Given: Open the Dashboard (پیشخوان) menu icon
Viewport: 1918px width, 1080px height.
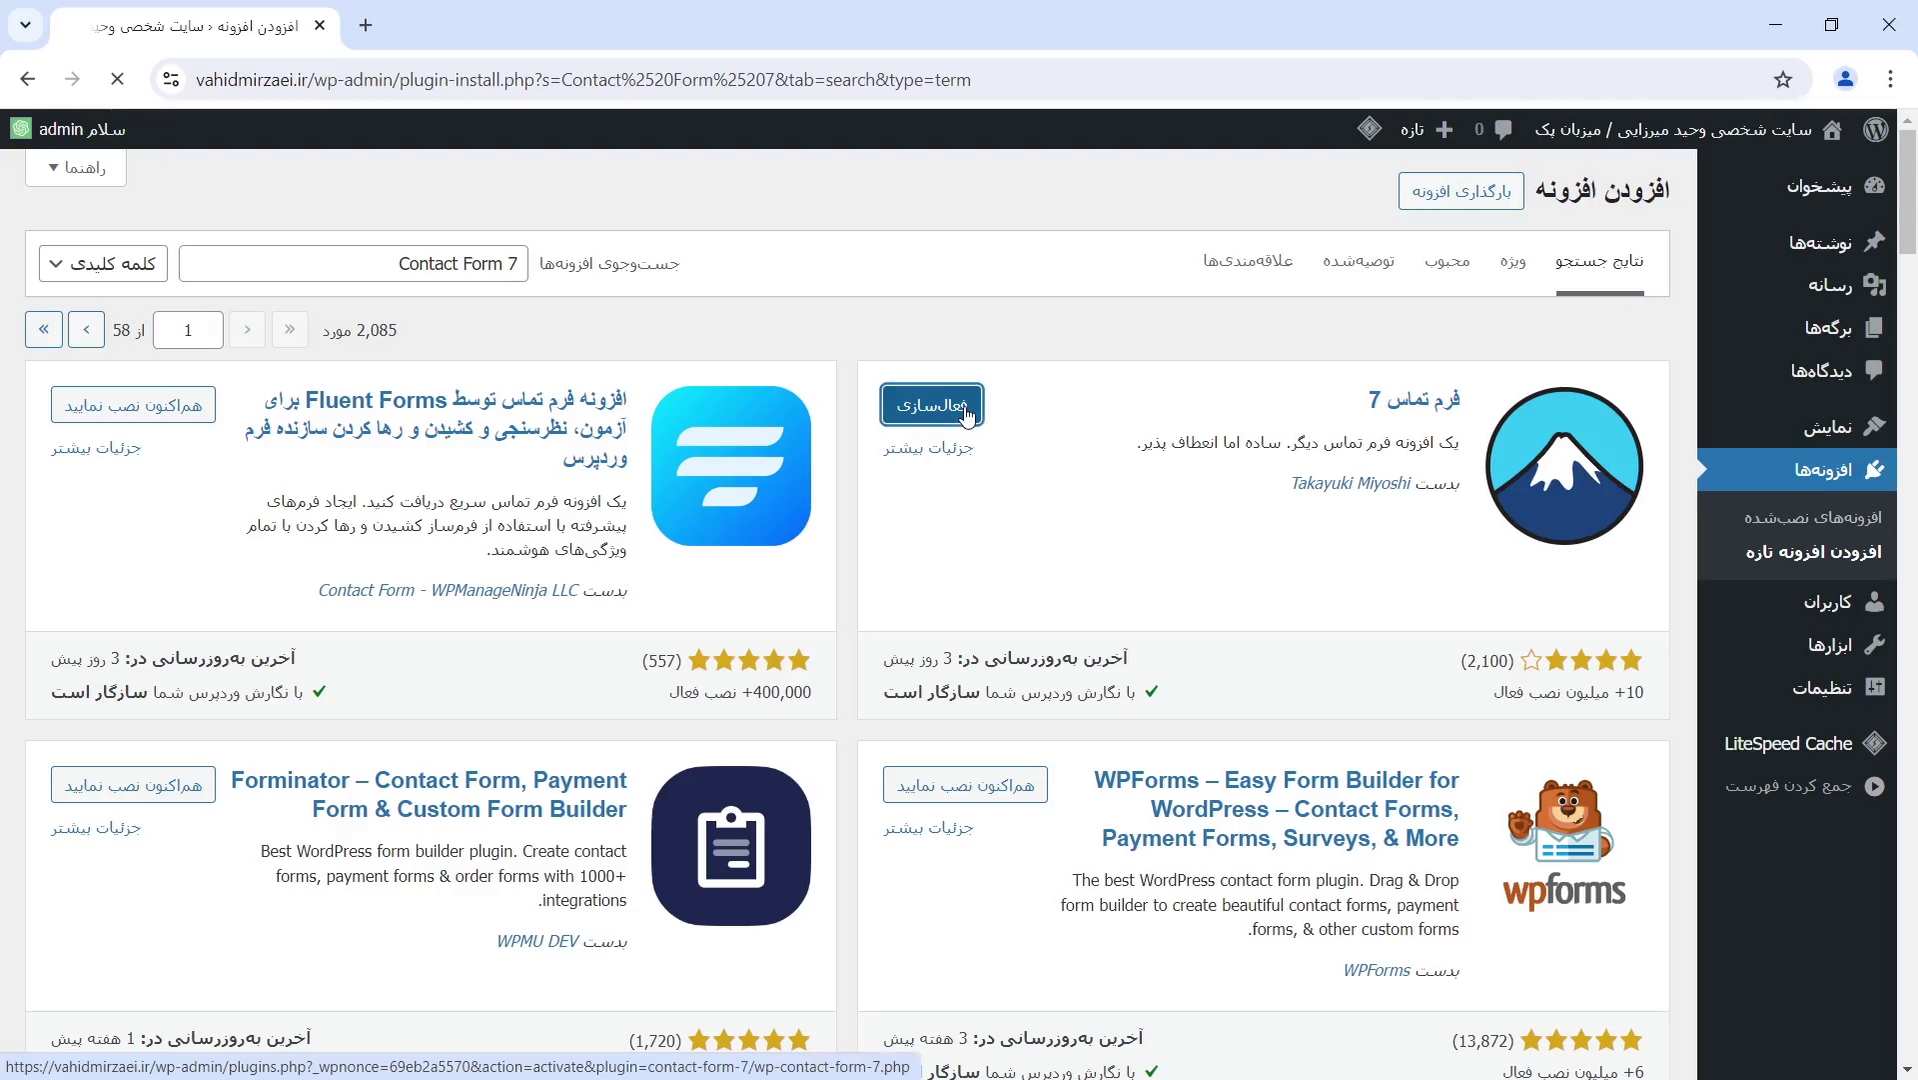Looking at the screenshot, I should 1875,186.
